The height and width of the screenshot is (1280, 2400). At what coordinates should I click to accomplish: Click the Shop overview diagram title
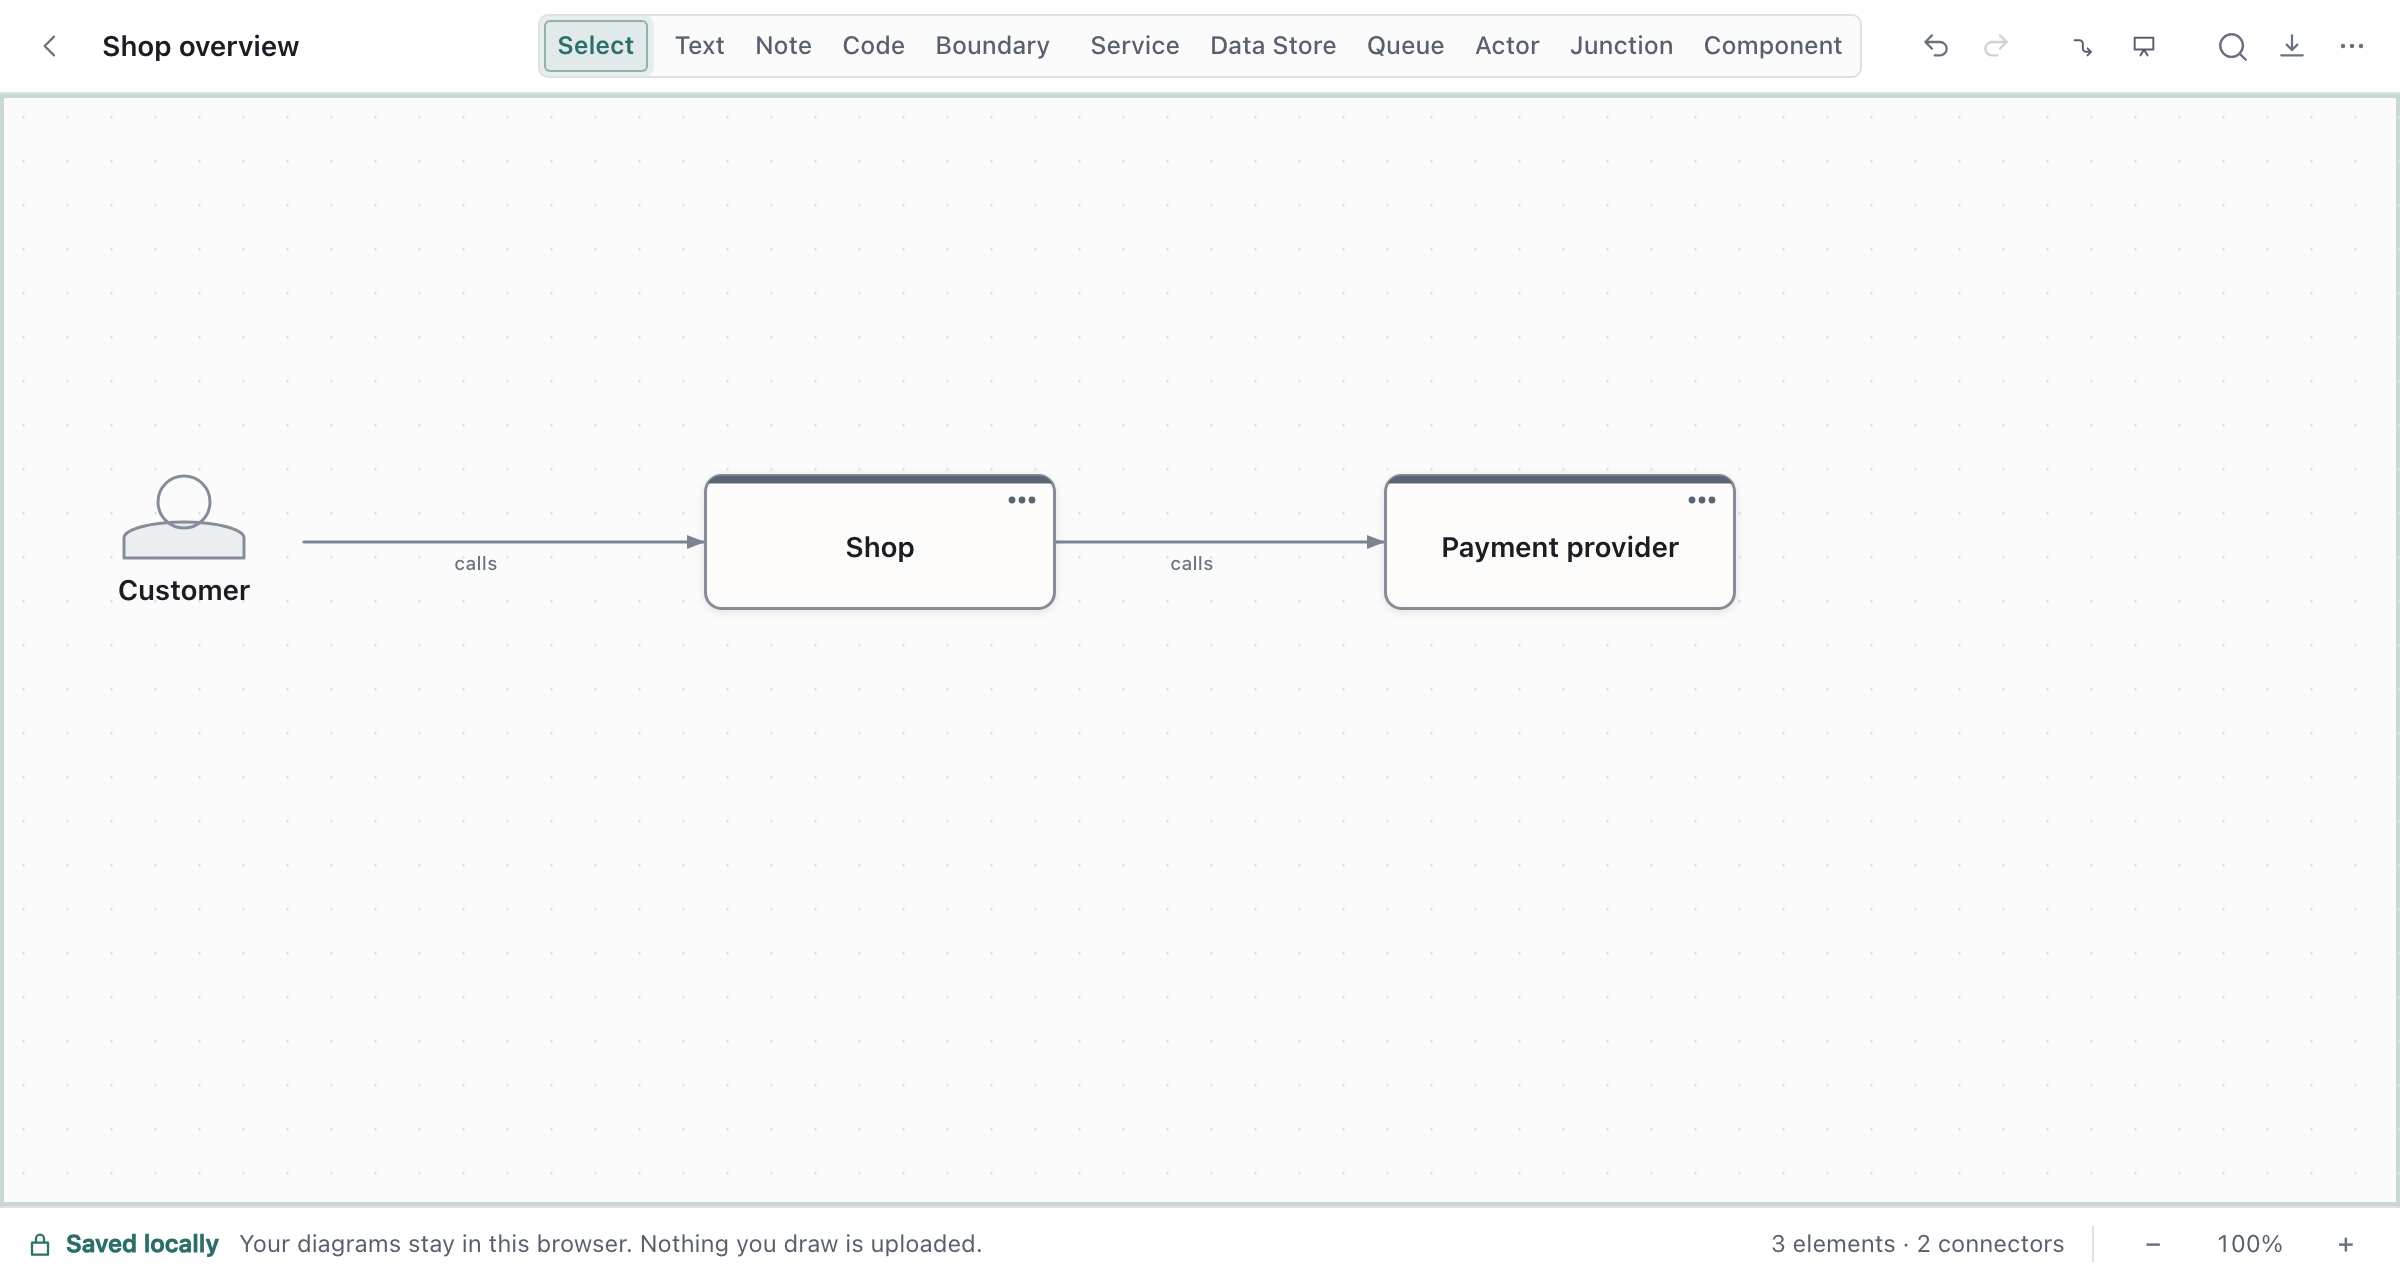(200, 46)
